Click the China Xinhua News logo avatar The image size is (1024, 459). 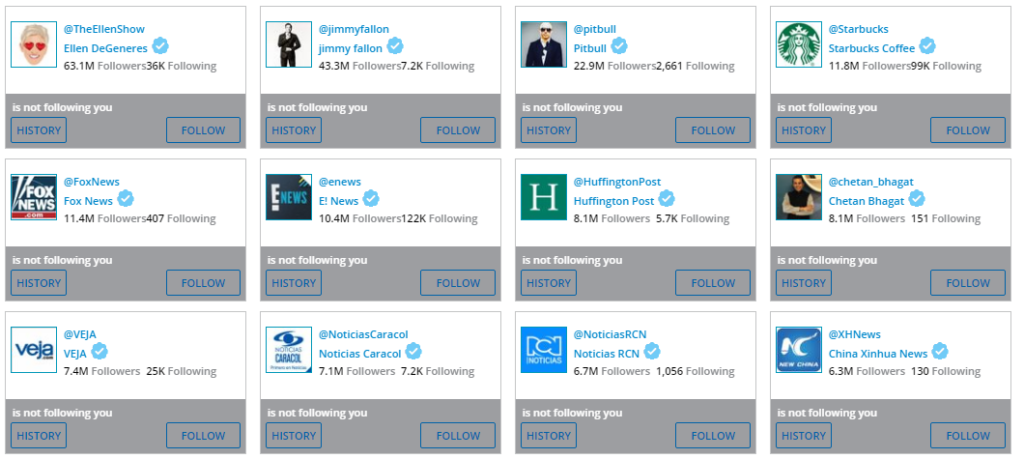click(x=799, y=350)
